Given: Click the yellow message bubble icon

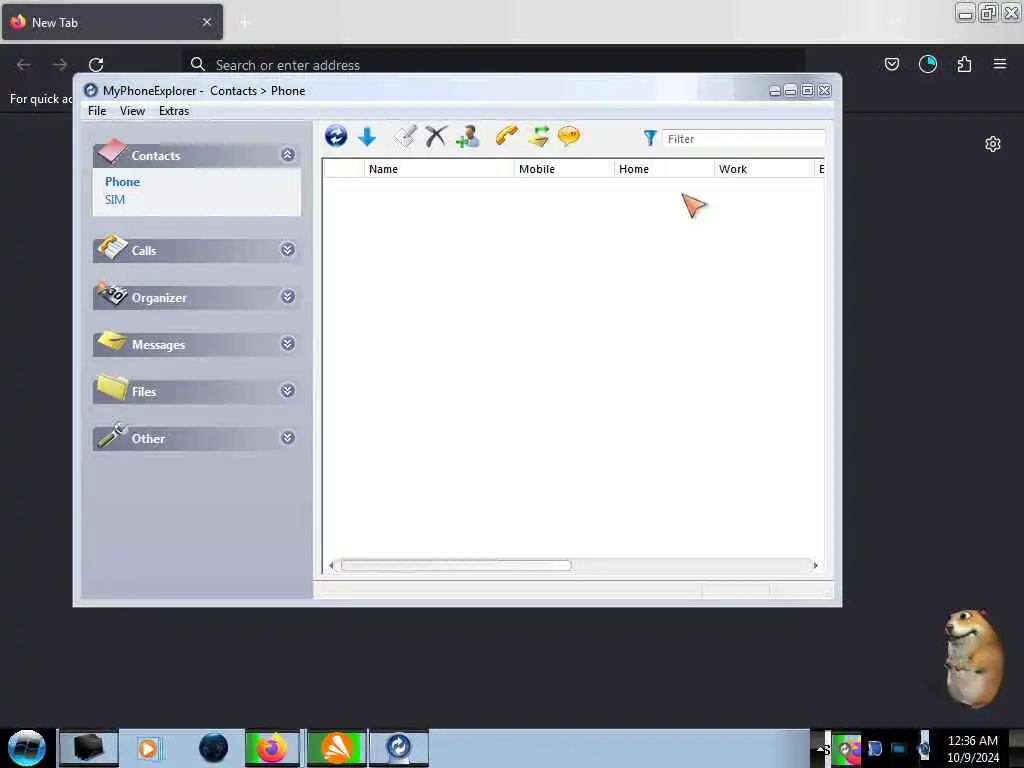Looking at the screenshot, I should (x=569, y=136).
